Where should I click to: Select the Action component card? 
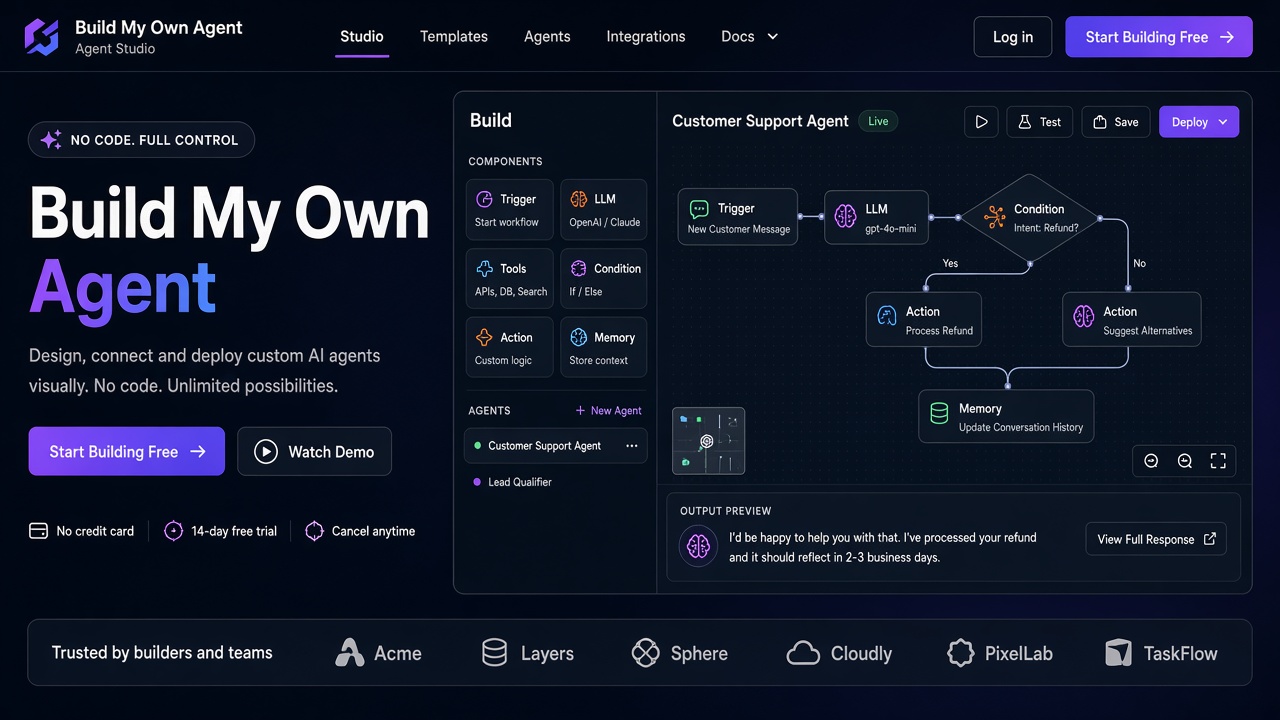pos(509,348)
